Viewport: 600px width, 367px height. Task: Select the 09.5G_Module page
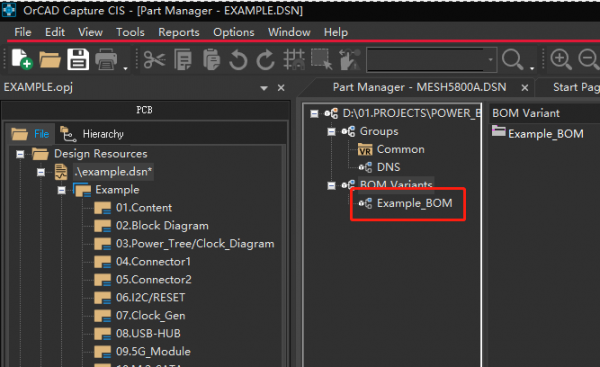click(x=153, y=352)
